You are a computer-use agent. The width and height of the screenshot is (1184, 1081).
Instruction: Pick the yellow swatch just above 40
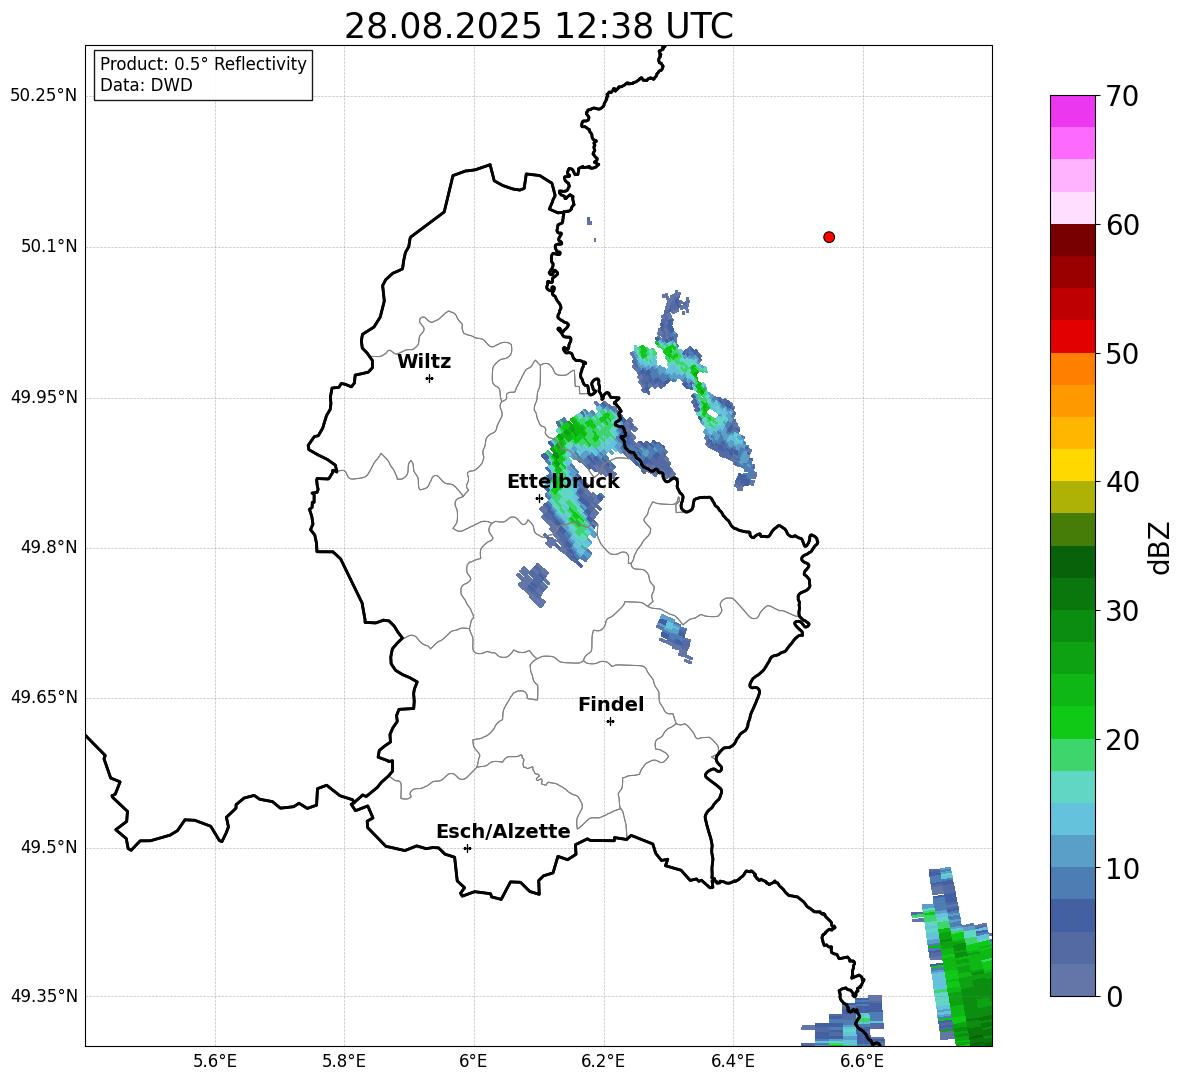1072,465
